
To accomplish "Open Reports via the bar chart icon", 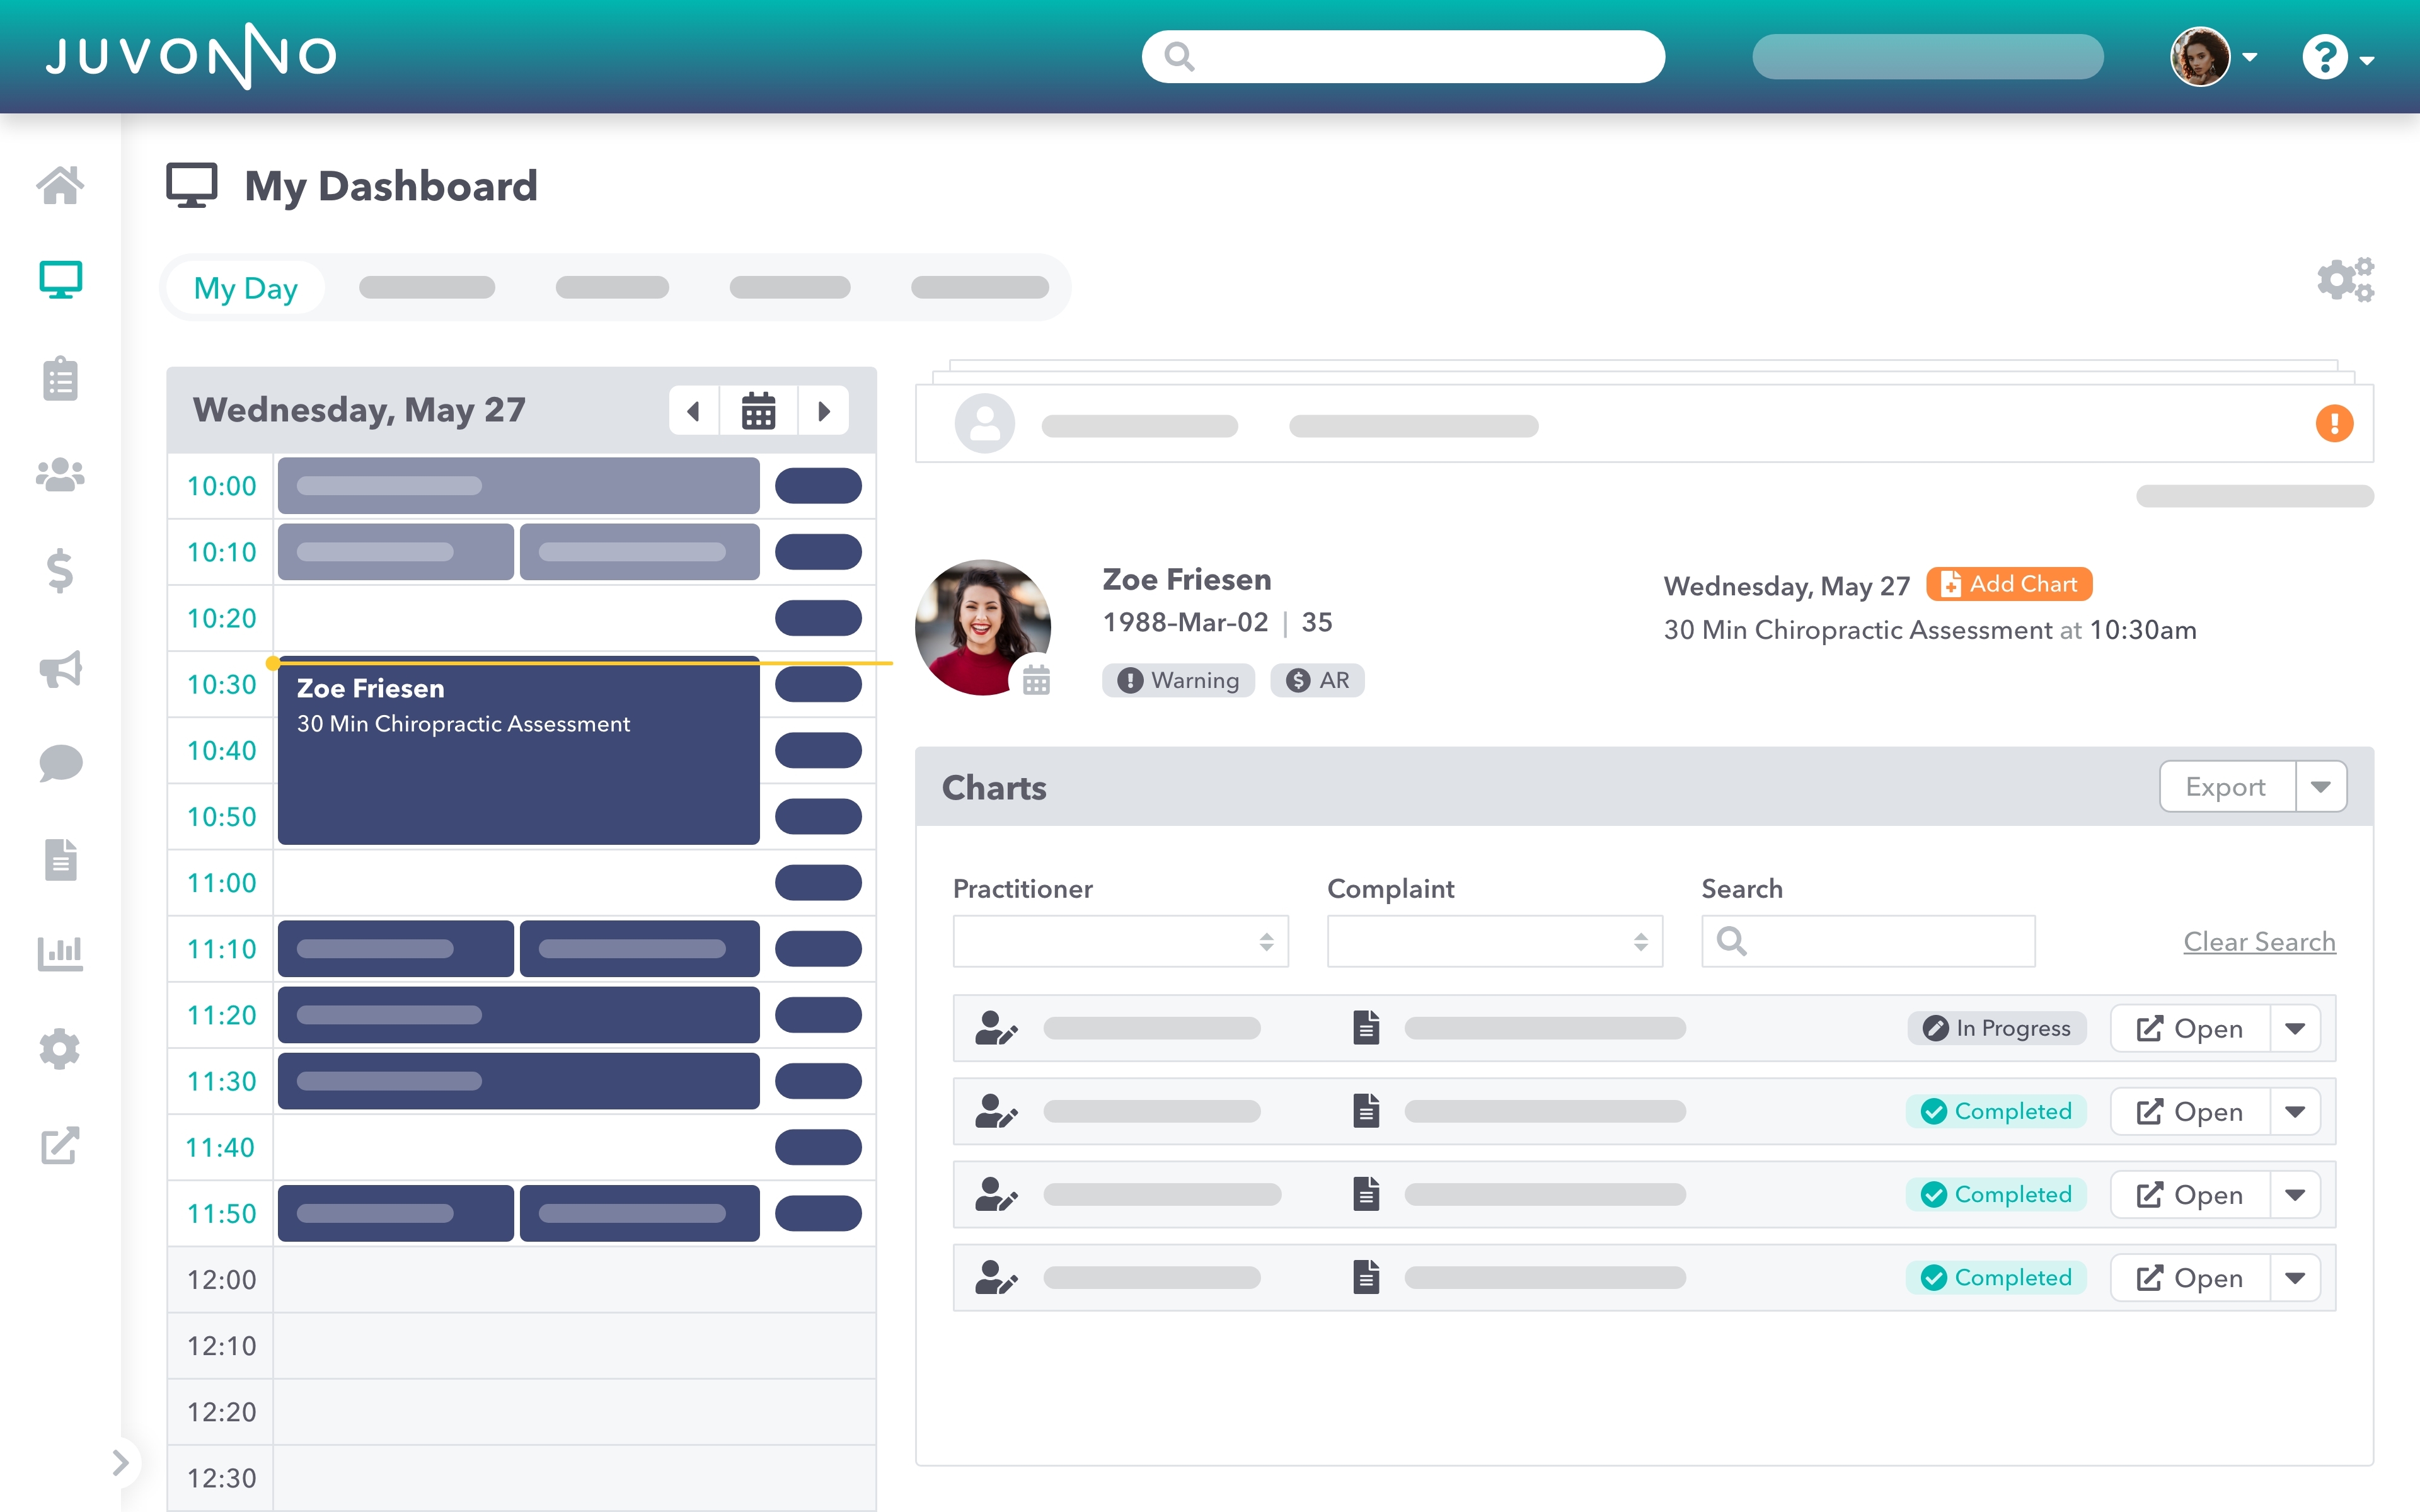I will click(x=60, y=955).
